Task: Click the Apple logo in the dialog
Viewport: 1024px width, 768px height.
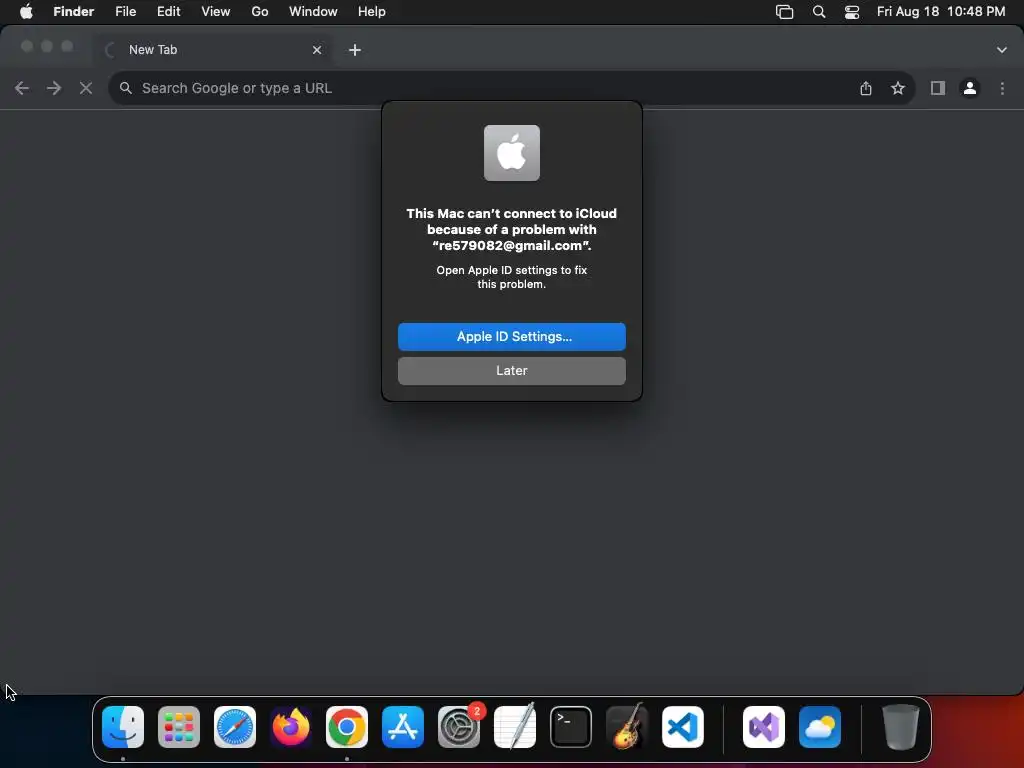Action: pos(511,153)
